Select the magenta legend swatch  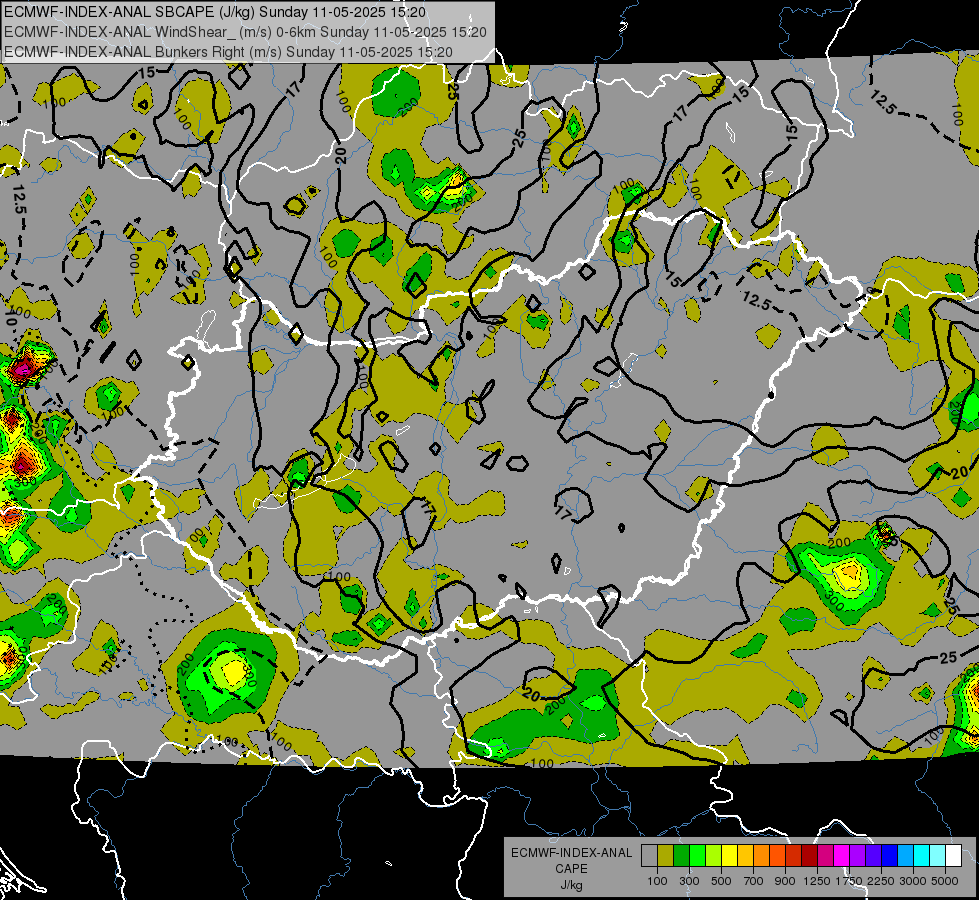842,856
